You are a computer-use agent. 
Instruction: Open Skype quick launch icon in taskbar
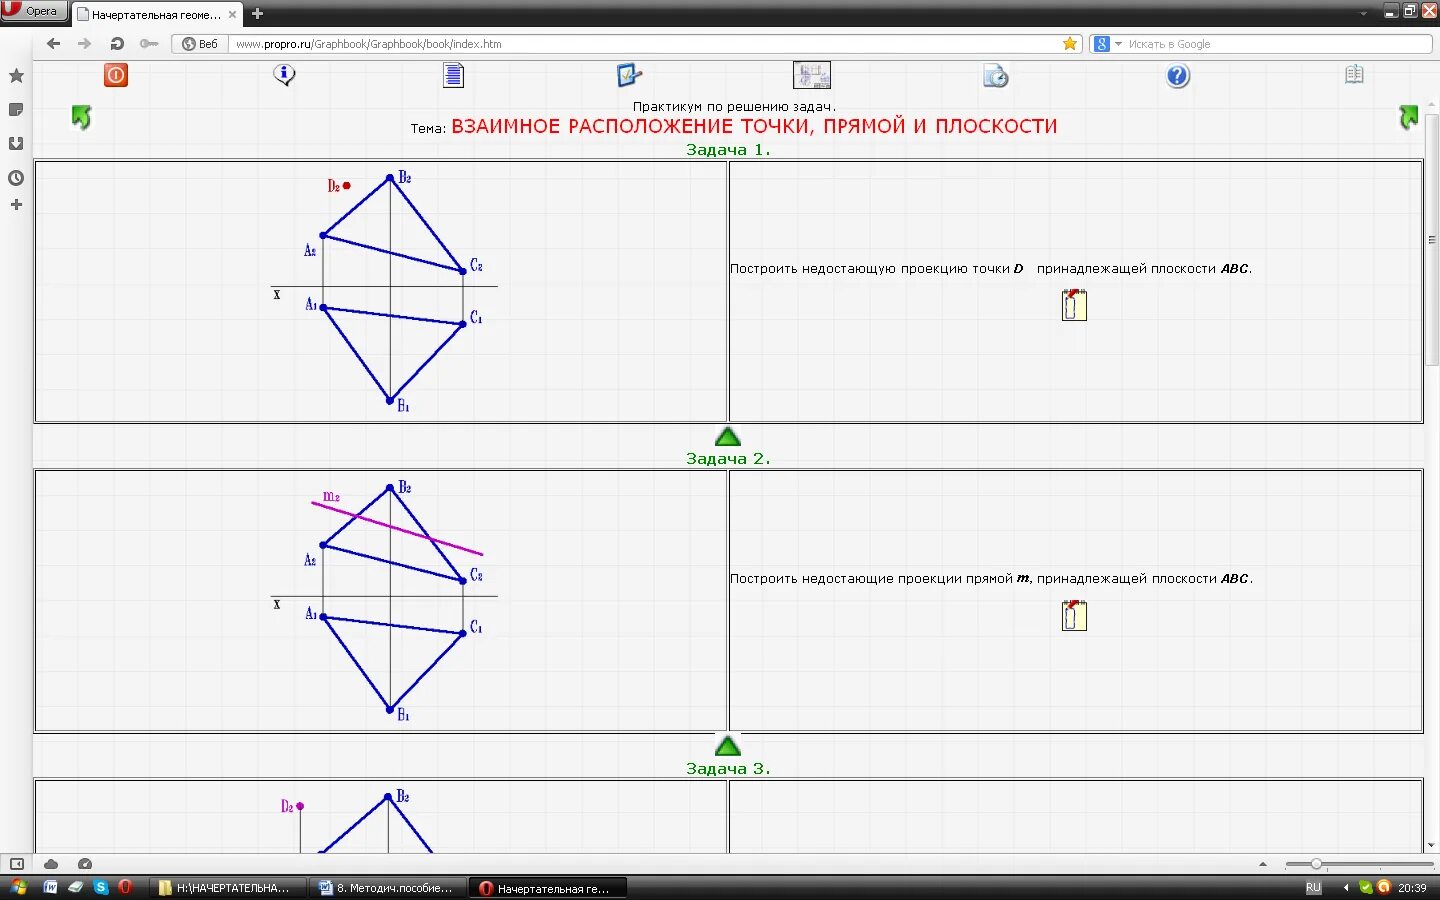[100, 887]
